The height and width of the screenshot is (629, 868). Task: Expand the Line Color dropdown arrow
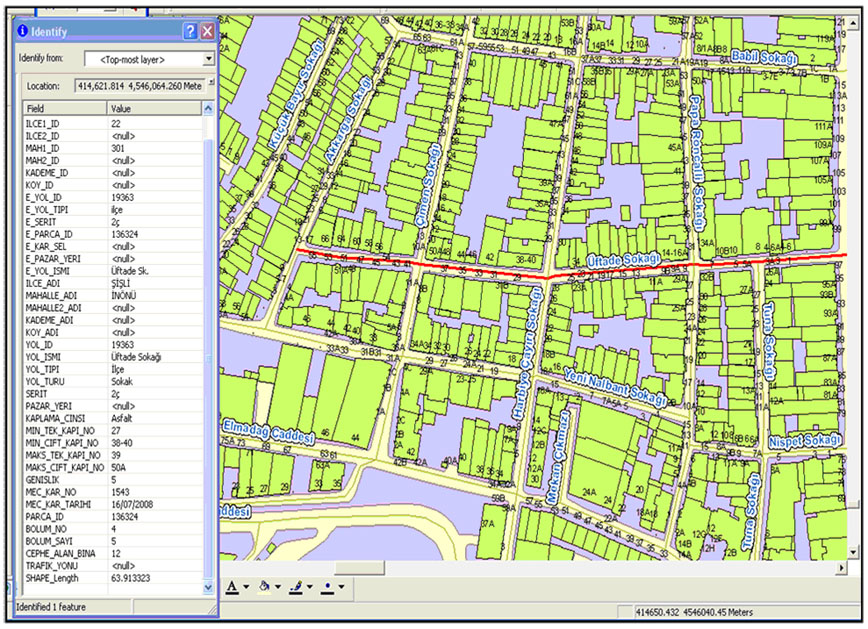tap(310, 588)
